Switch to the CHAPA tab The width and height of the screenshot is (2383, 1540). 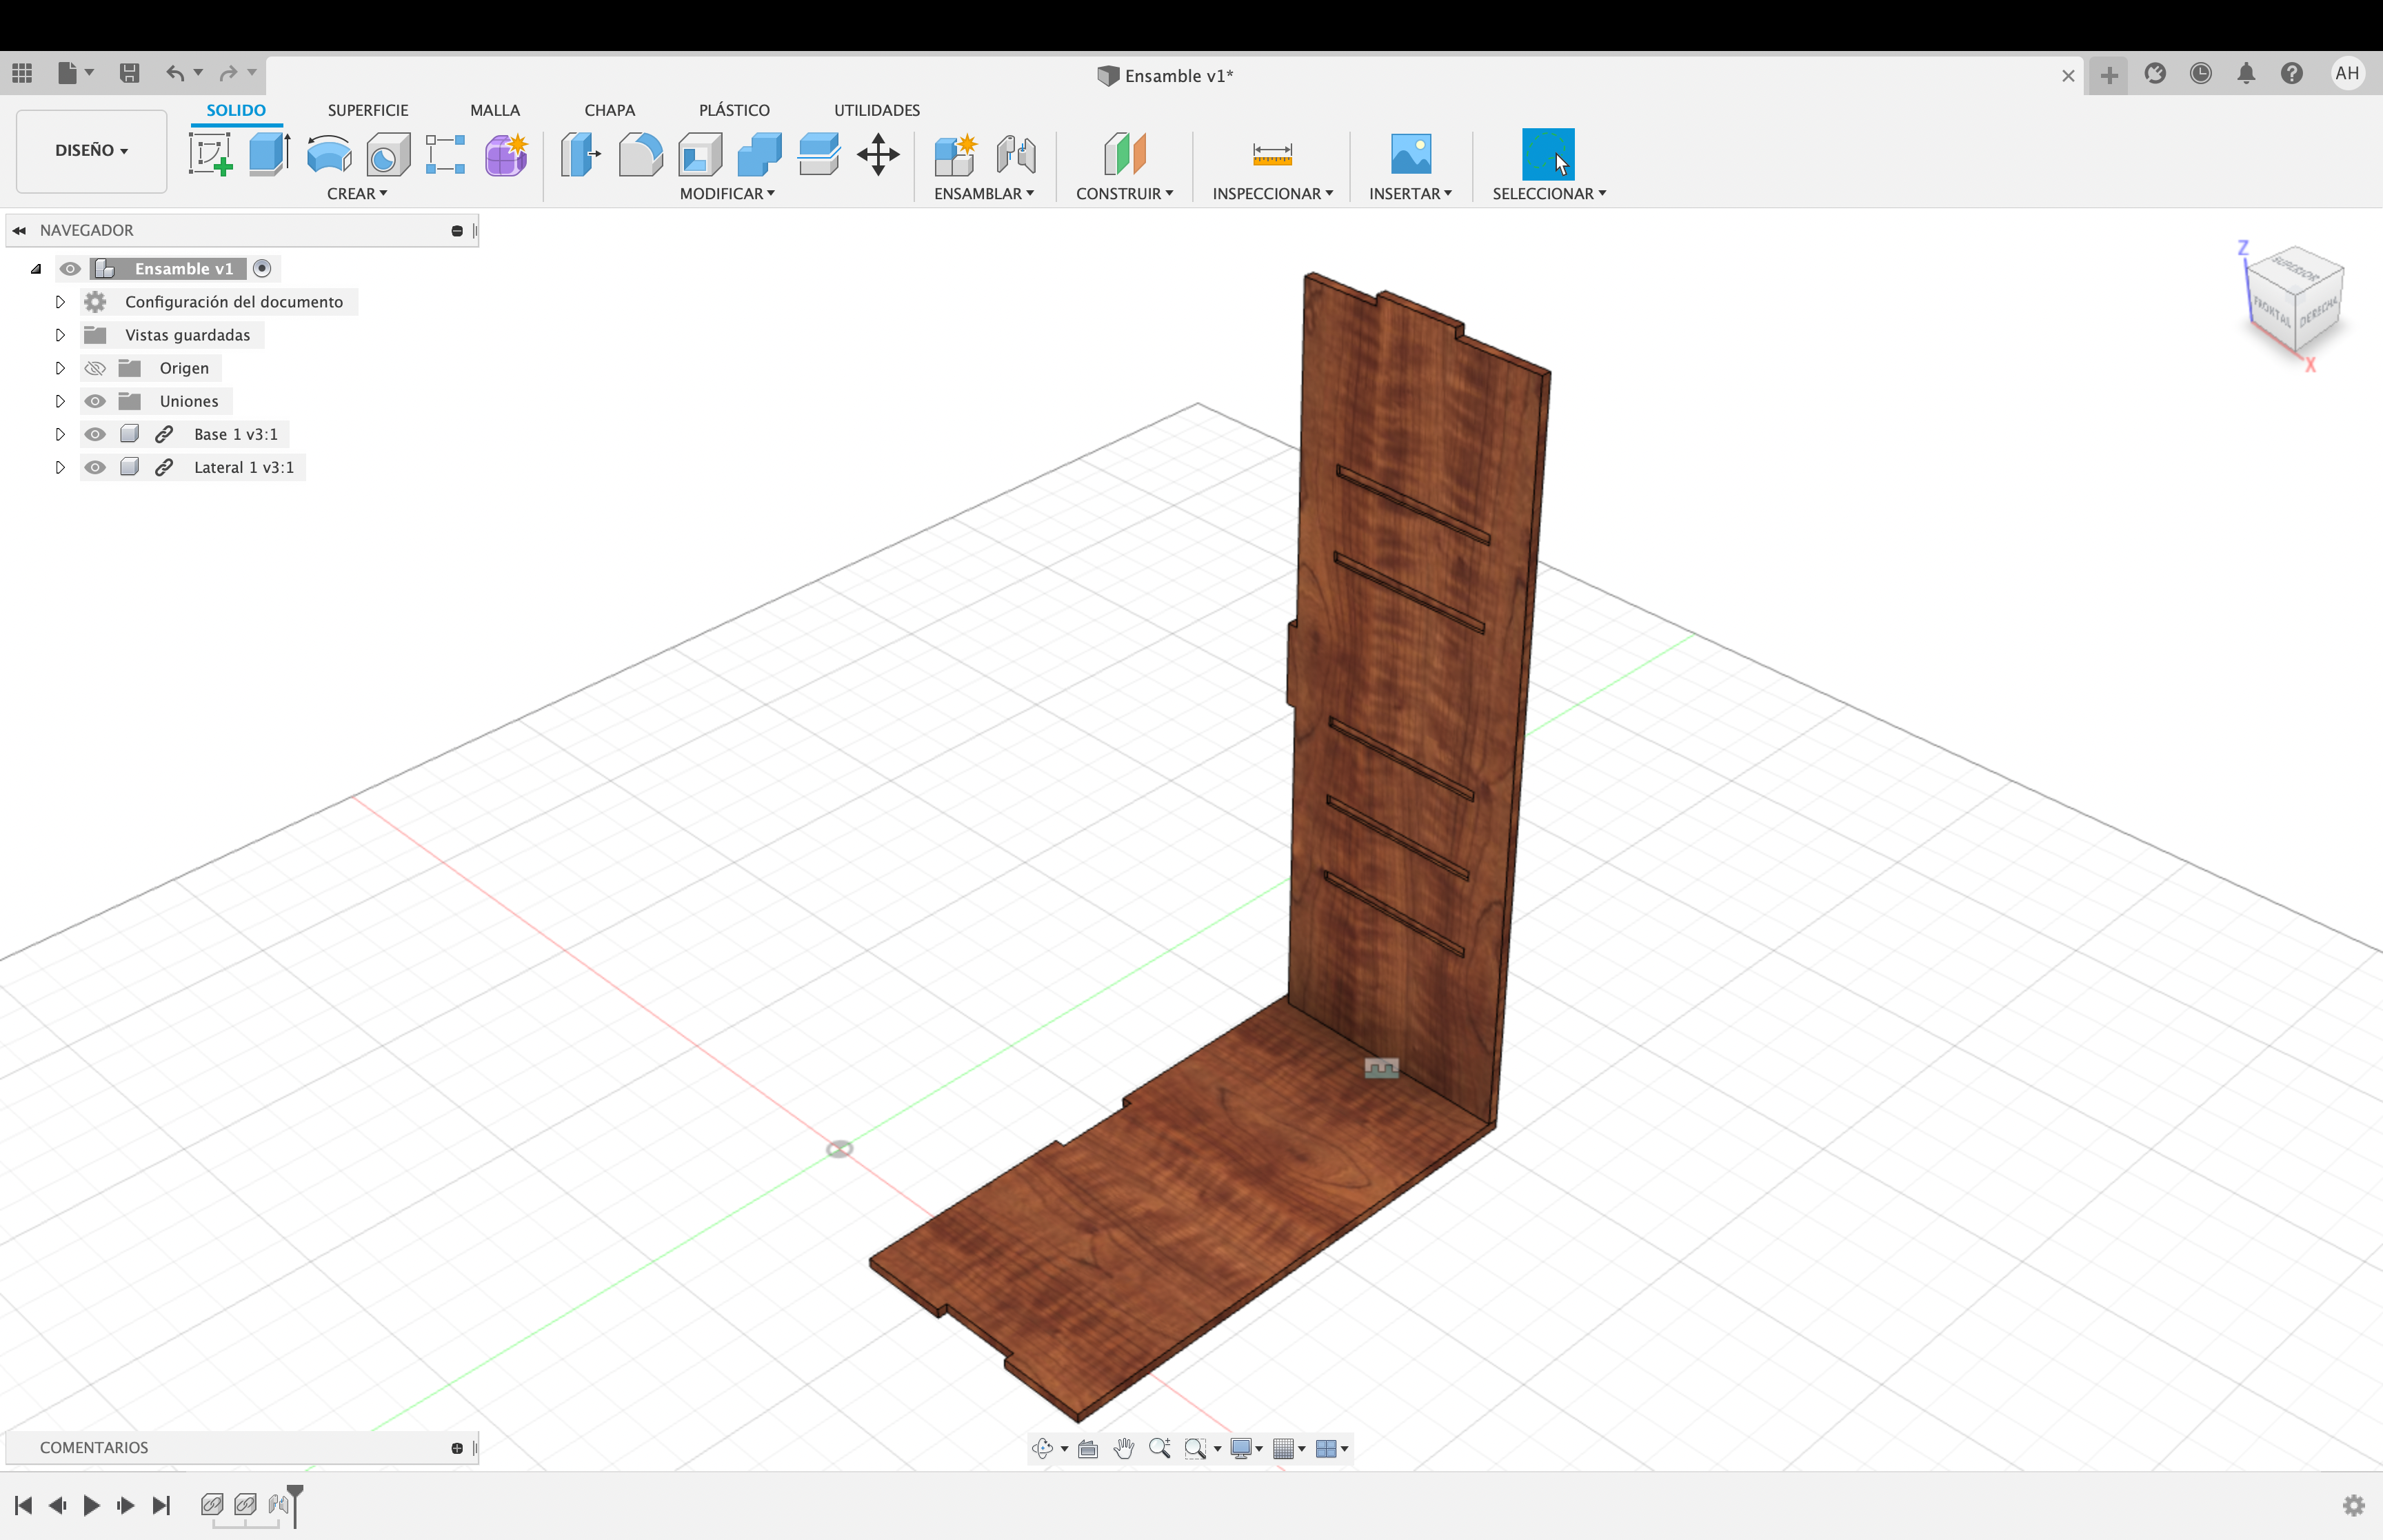[610, 110]
